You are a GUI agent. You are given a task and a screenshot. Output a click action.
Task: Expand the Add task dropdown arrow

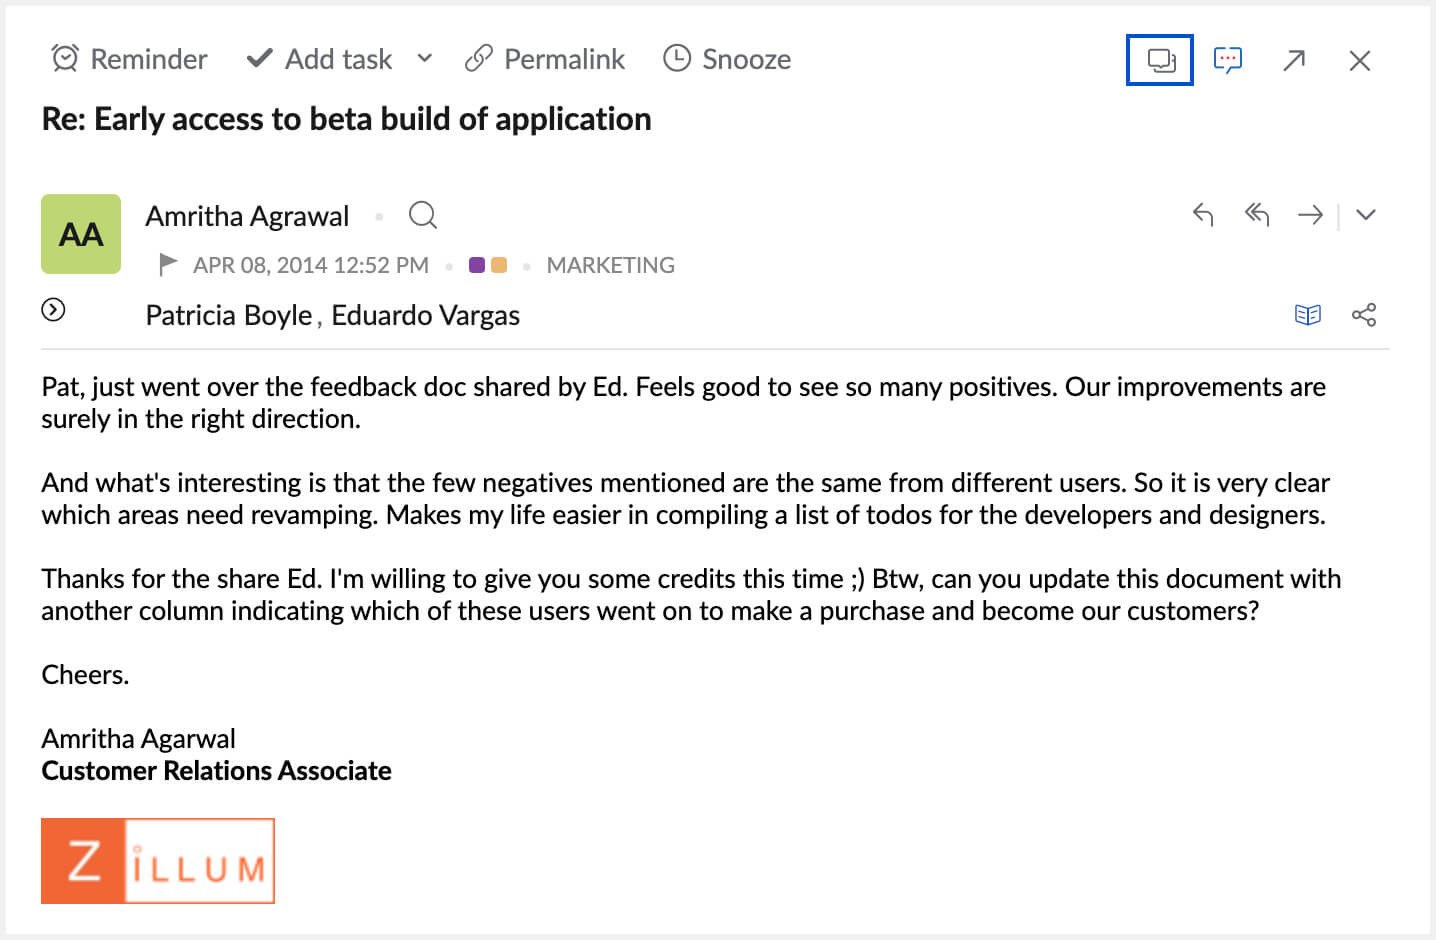point(425,59)
